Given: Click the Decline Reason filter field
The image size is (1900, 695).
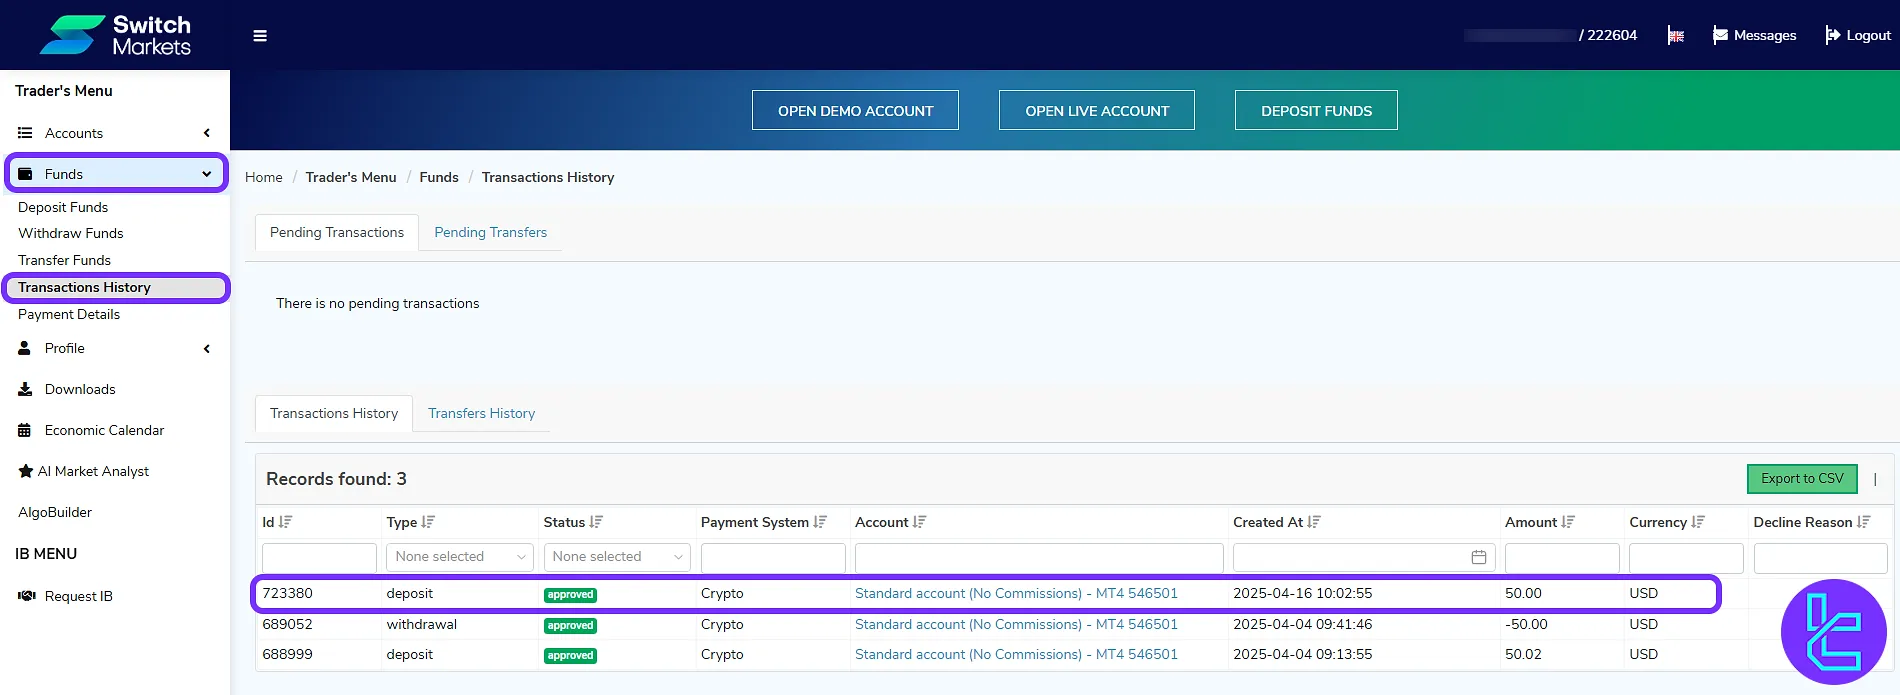Looking at the screenshot, I should (1820, 557).
